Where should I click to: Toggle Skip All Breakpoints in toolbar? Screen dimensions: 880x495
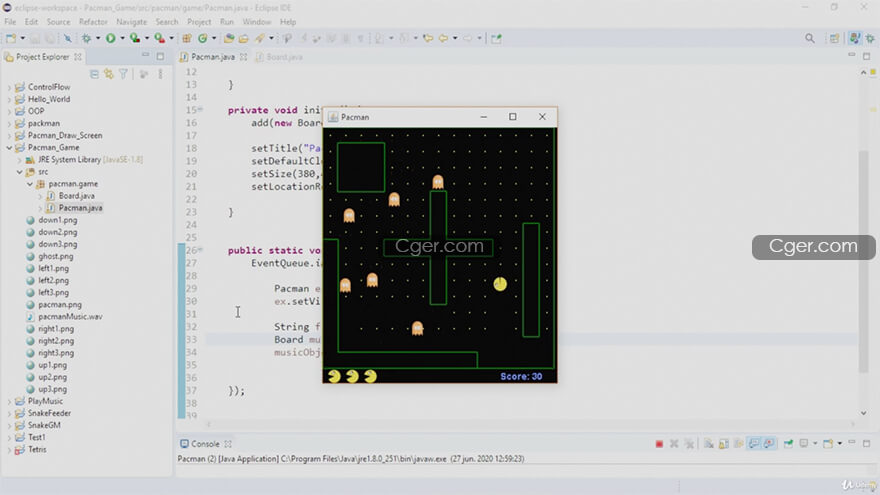67,38
